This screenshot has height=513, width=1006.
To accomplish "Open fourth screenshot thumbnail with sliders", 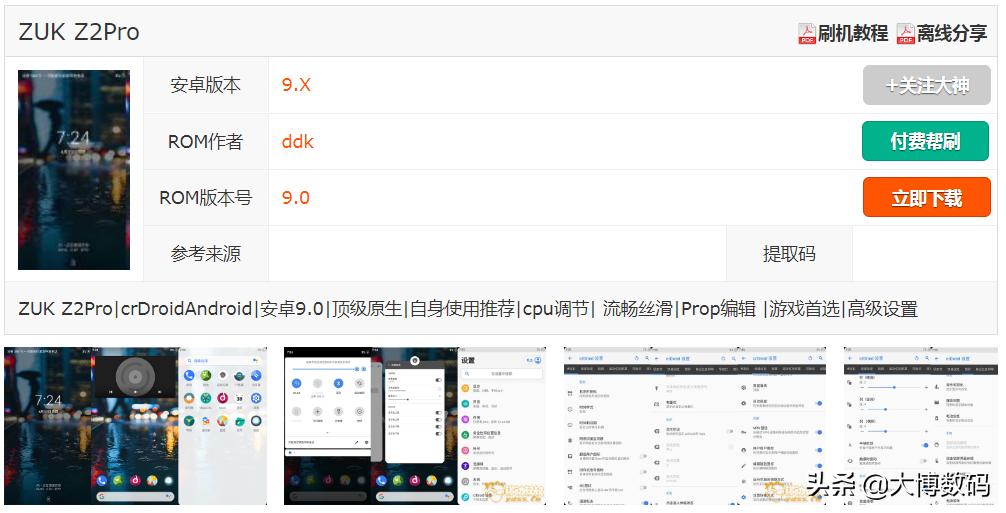I will coord(921,426).
